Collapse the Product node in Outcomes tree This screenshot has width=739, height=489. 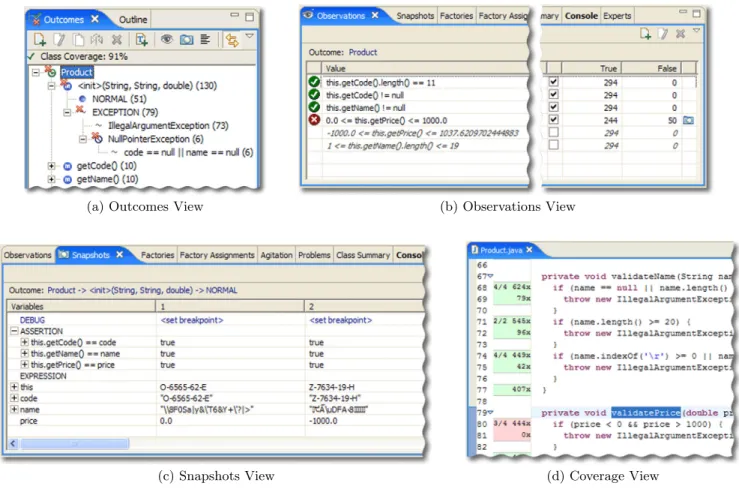[x=36, y=72]
